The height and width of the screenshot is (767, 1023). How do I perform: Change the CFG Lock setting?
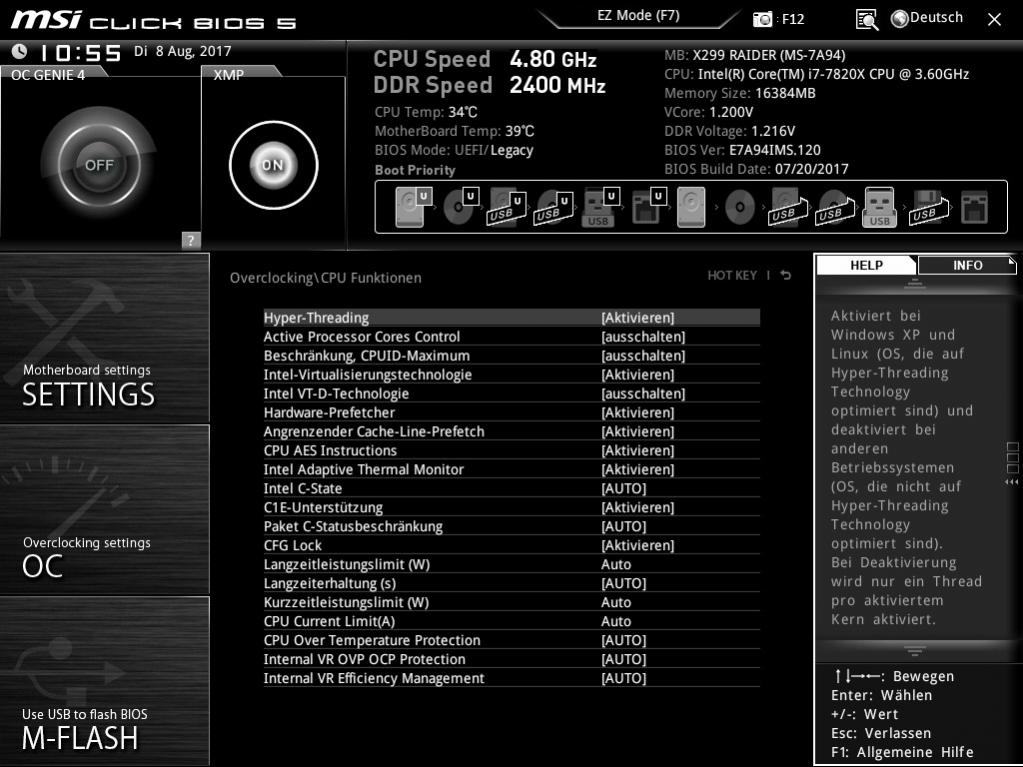[x=512, y=545]
